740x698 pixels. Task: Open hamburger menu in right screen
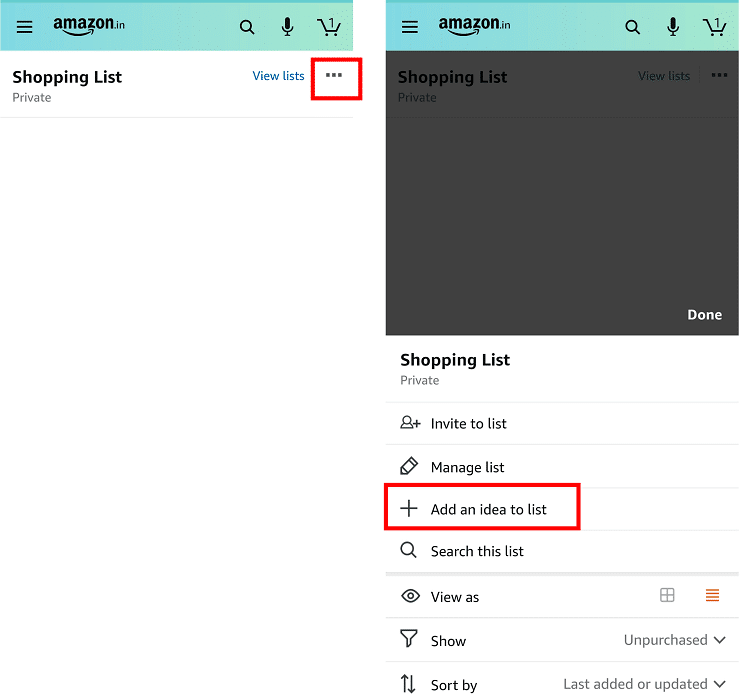pos(410,27)
